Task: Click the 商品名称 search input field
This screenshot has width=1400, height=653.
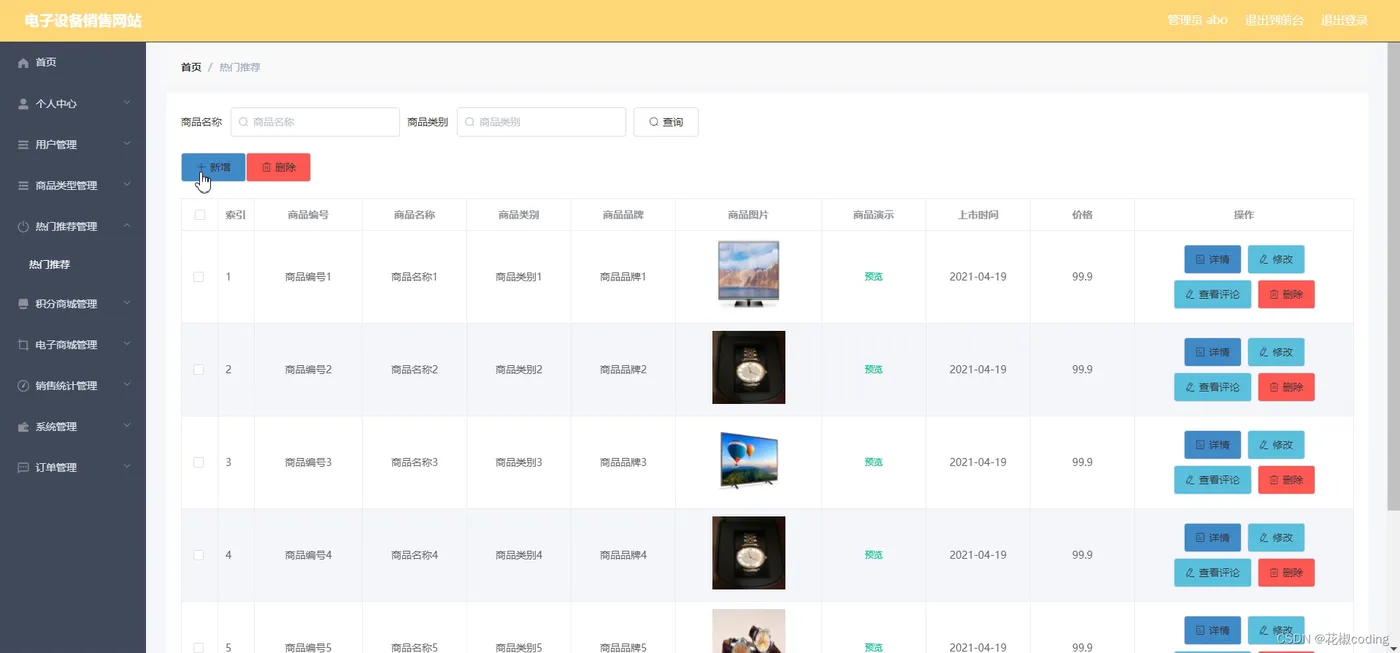Action: pyautogui.click(x=315, y=122)
